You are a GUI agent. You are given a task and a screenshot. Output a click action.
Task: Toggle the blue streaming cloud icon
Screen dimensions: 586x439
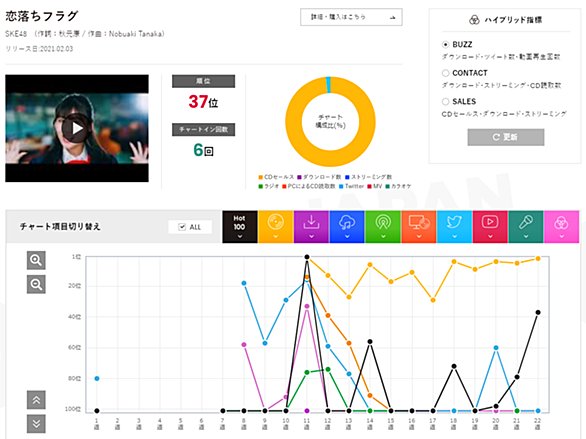point(347,227)
